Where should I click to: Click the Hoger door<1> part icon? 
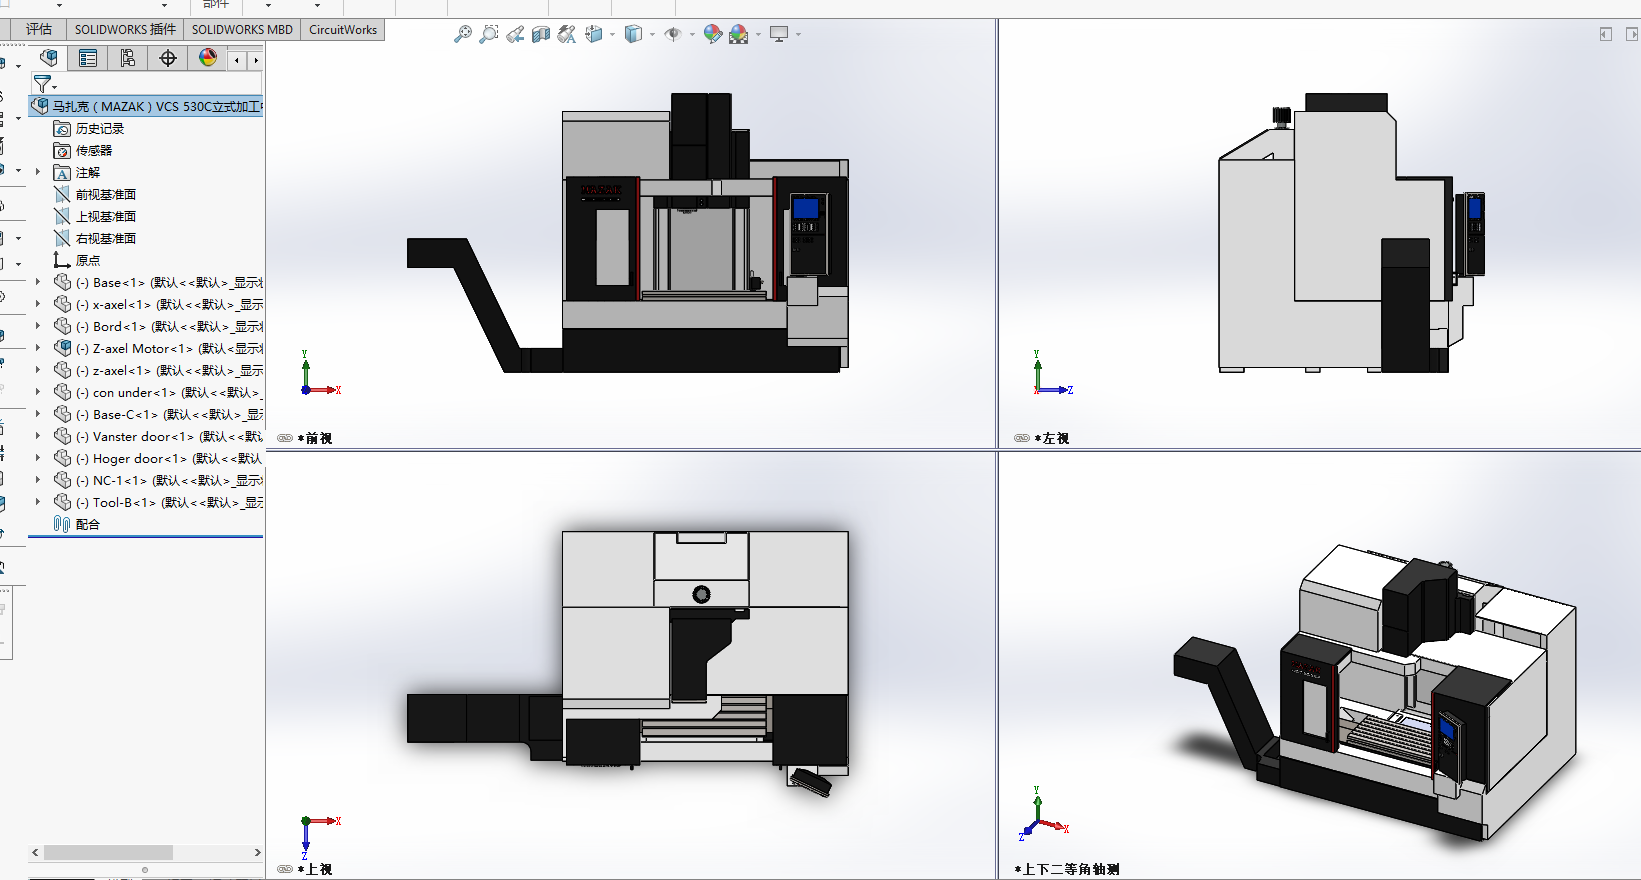(x=62, y=458)
